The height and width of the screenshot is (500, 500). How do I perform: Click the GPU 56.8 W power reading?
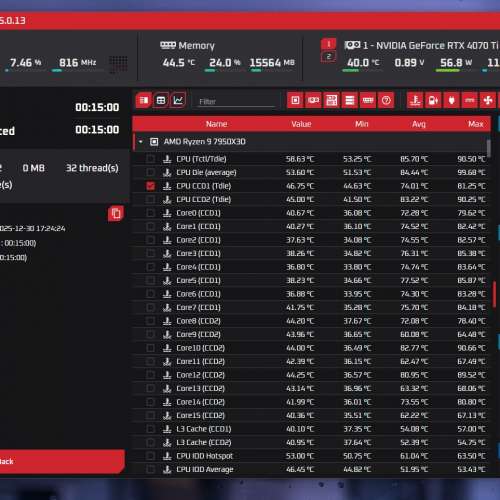(x=456, y=63)
